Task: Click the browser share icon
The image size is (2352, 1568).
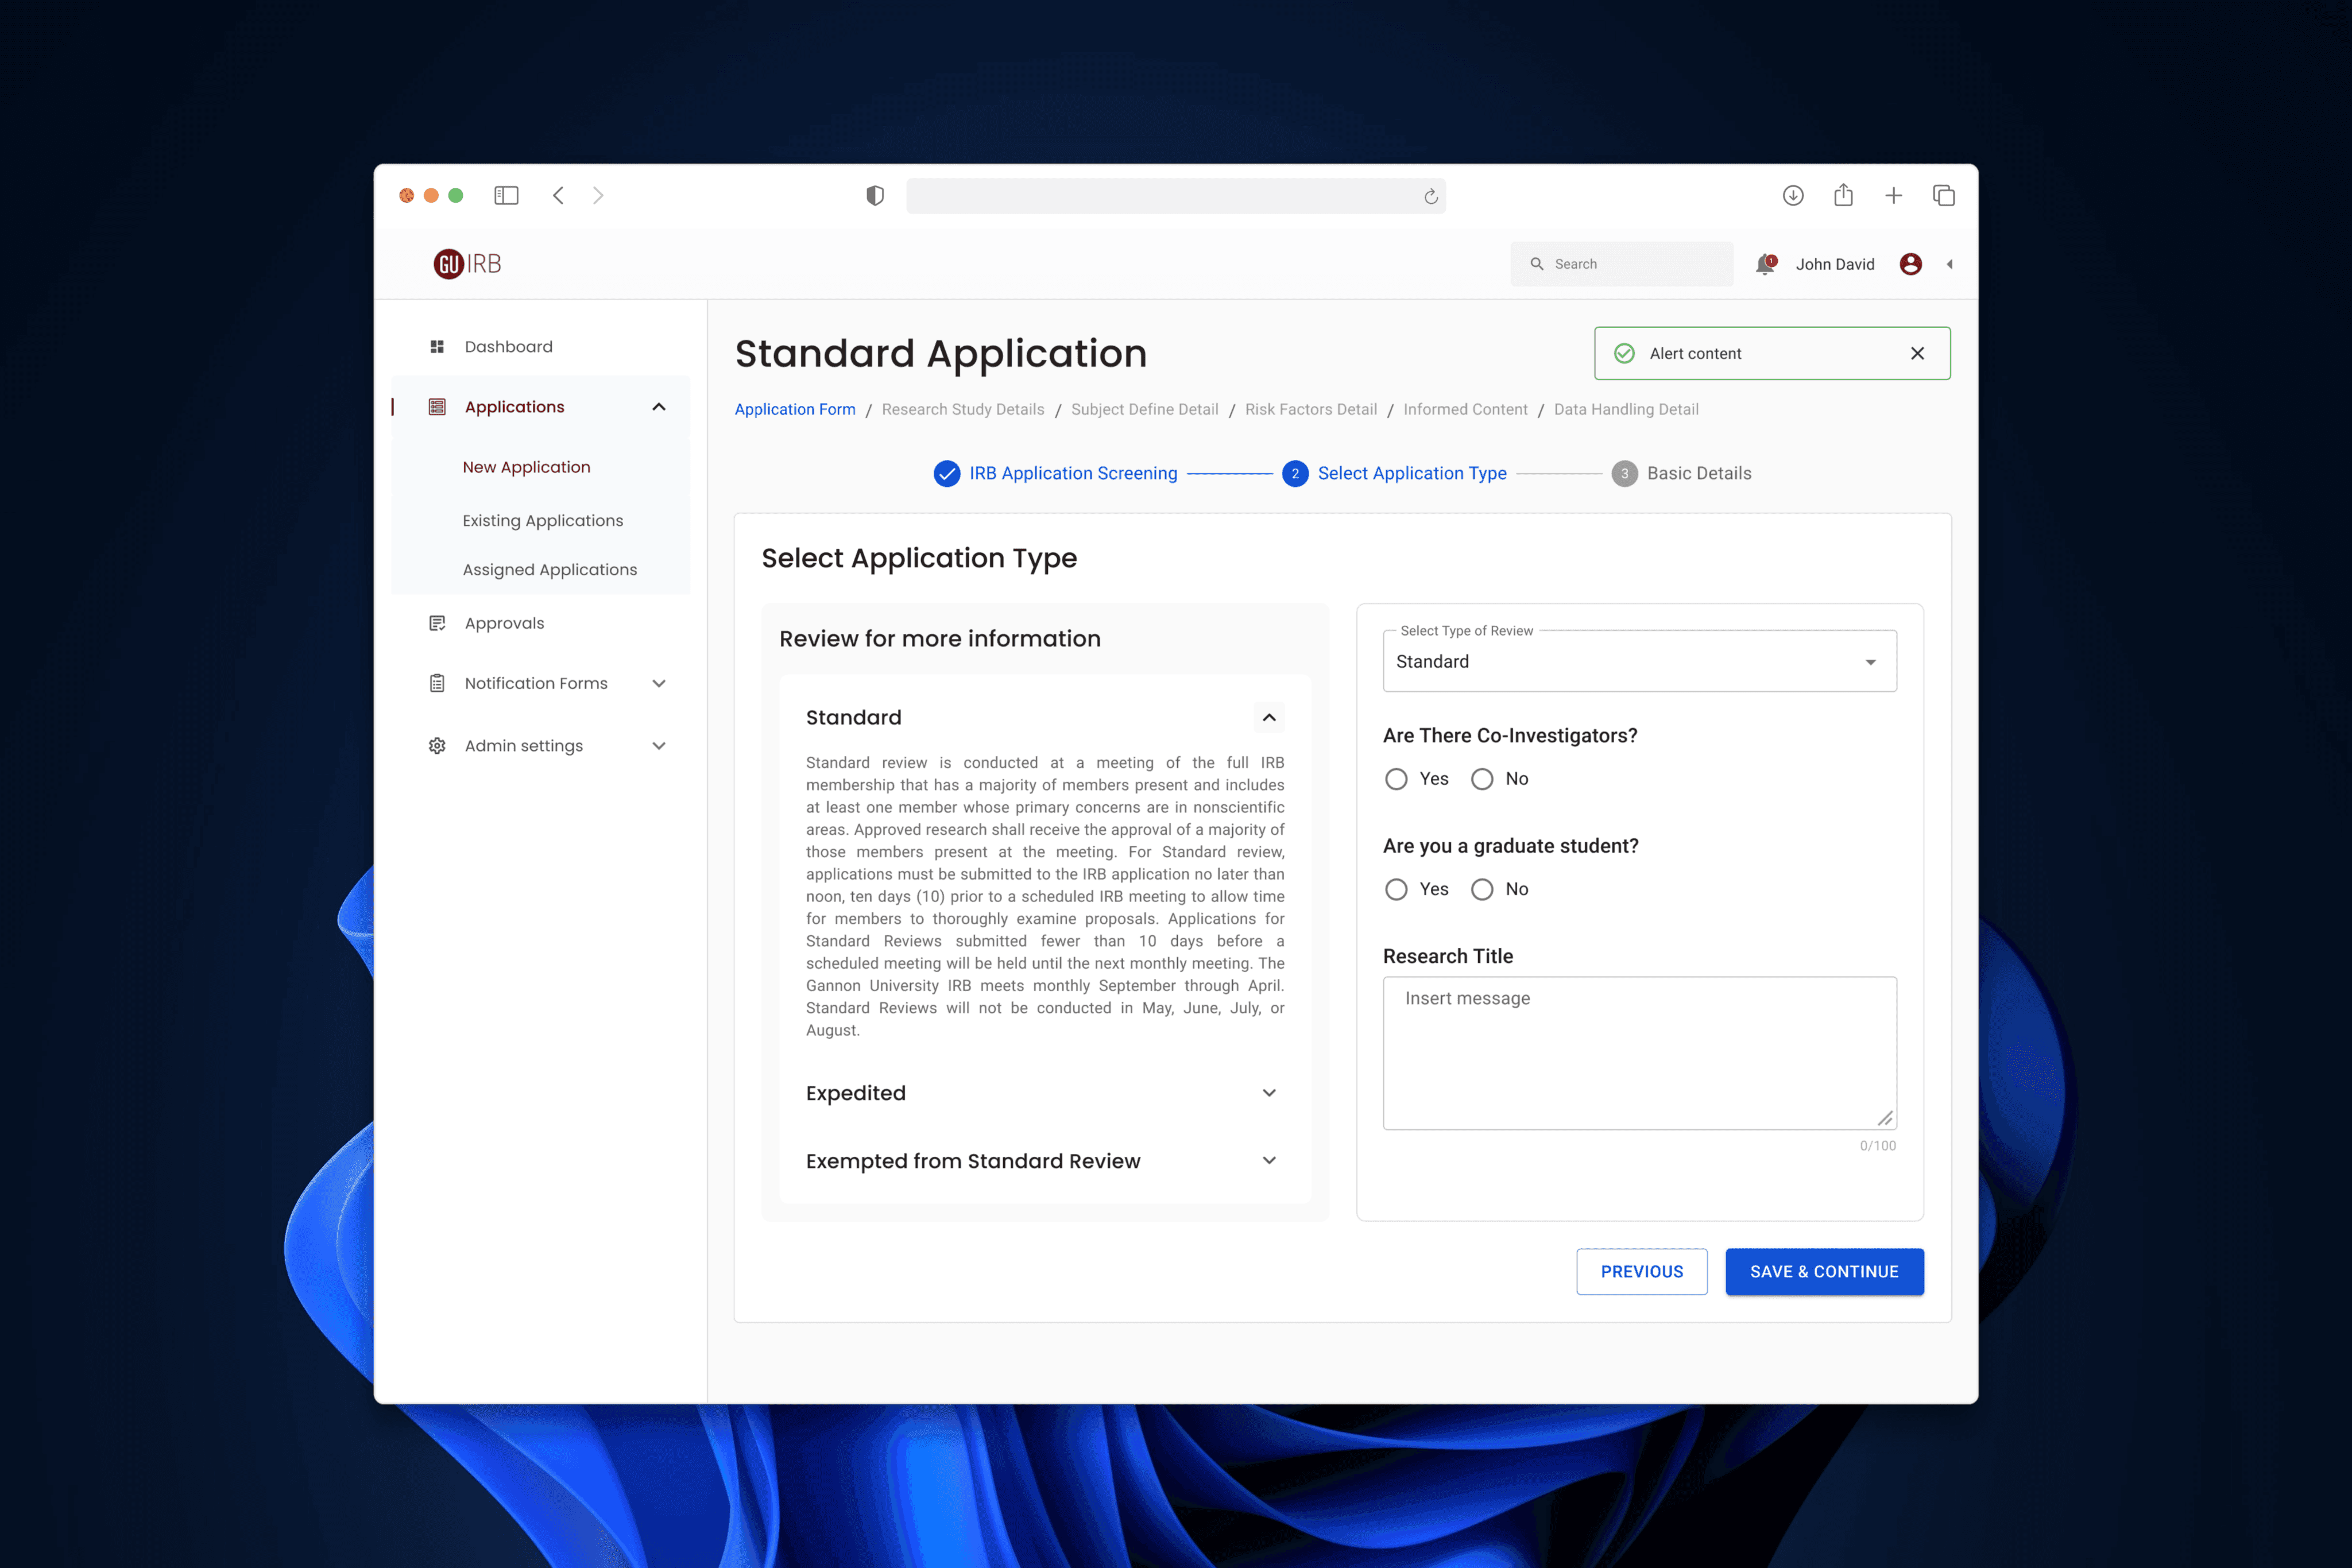Action: coord(1843,195)
